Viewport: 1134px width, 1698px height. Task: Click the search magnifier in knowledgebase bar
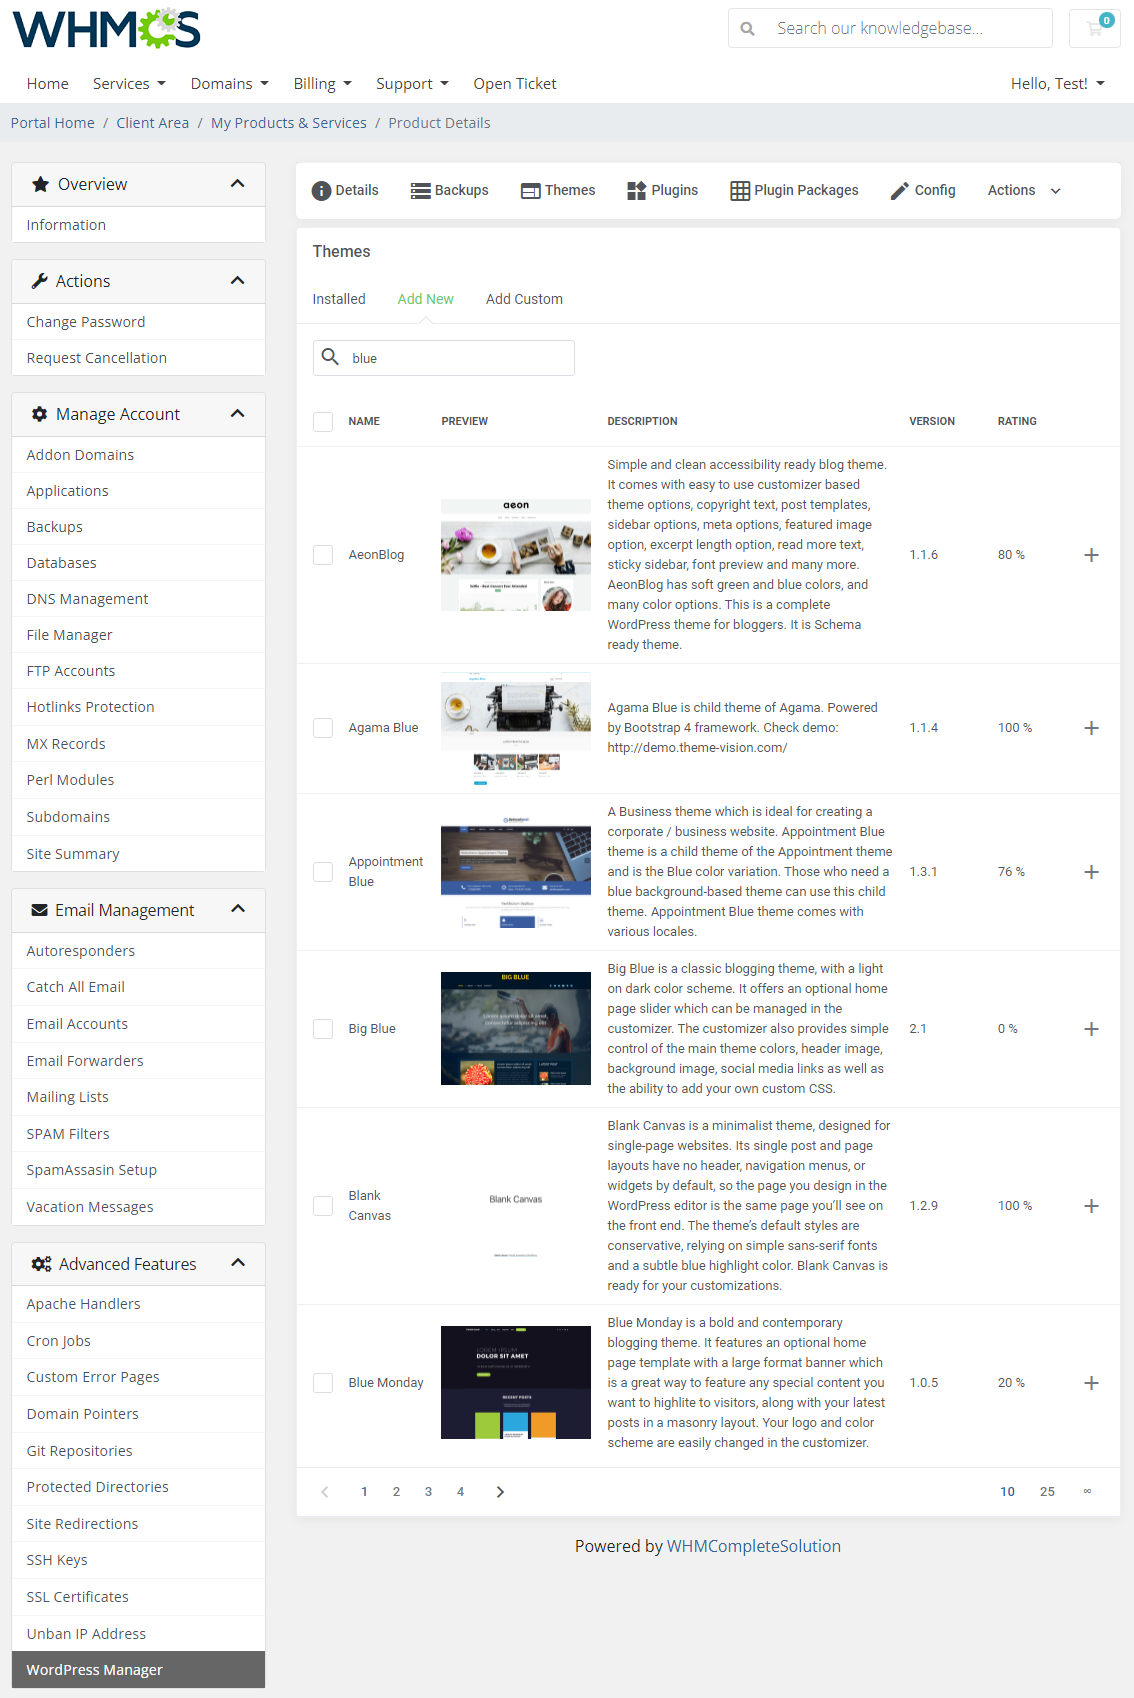pyautogui.click(x=747, y=29)
